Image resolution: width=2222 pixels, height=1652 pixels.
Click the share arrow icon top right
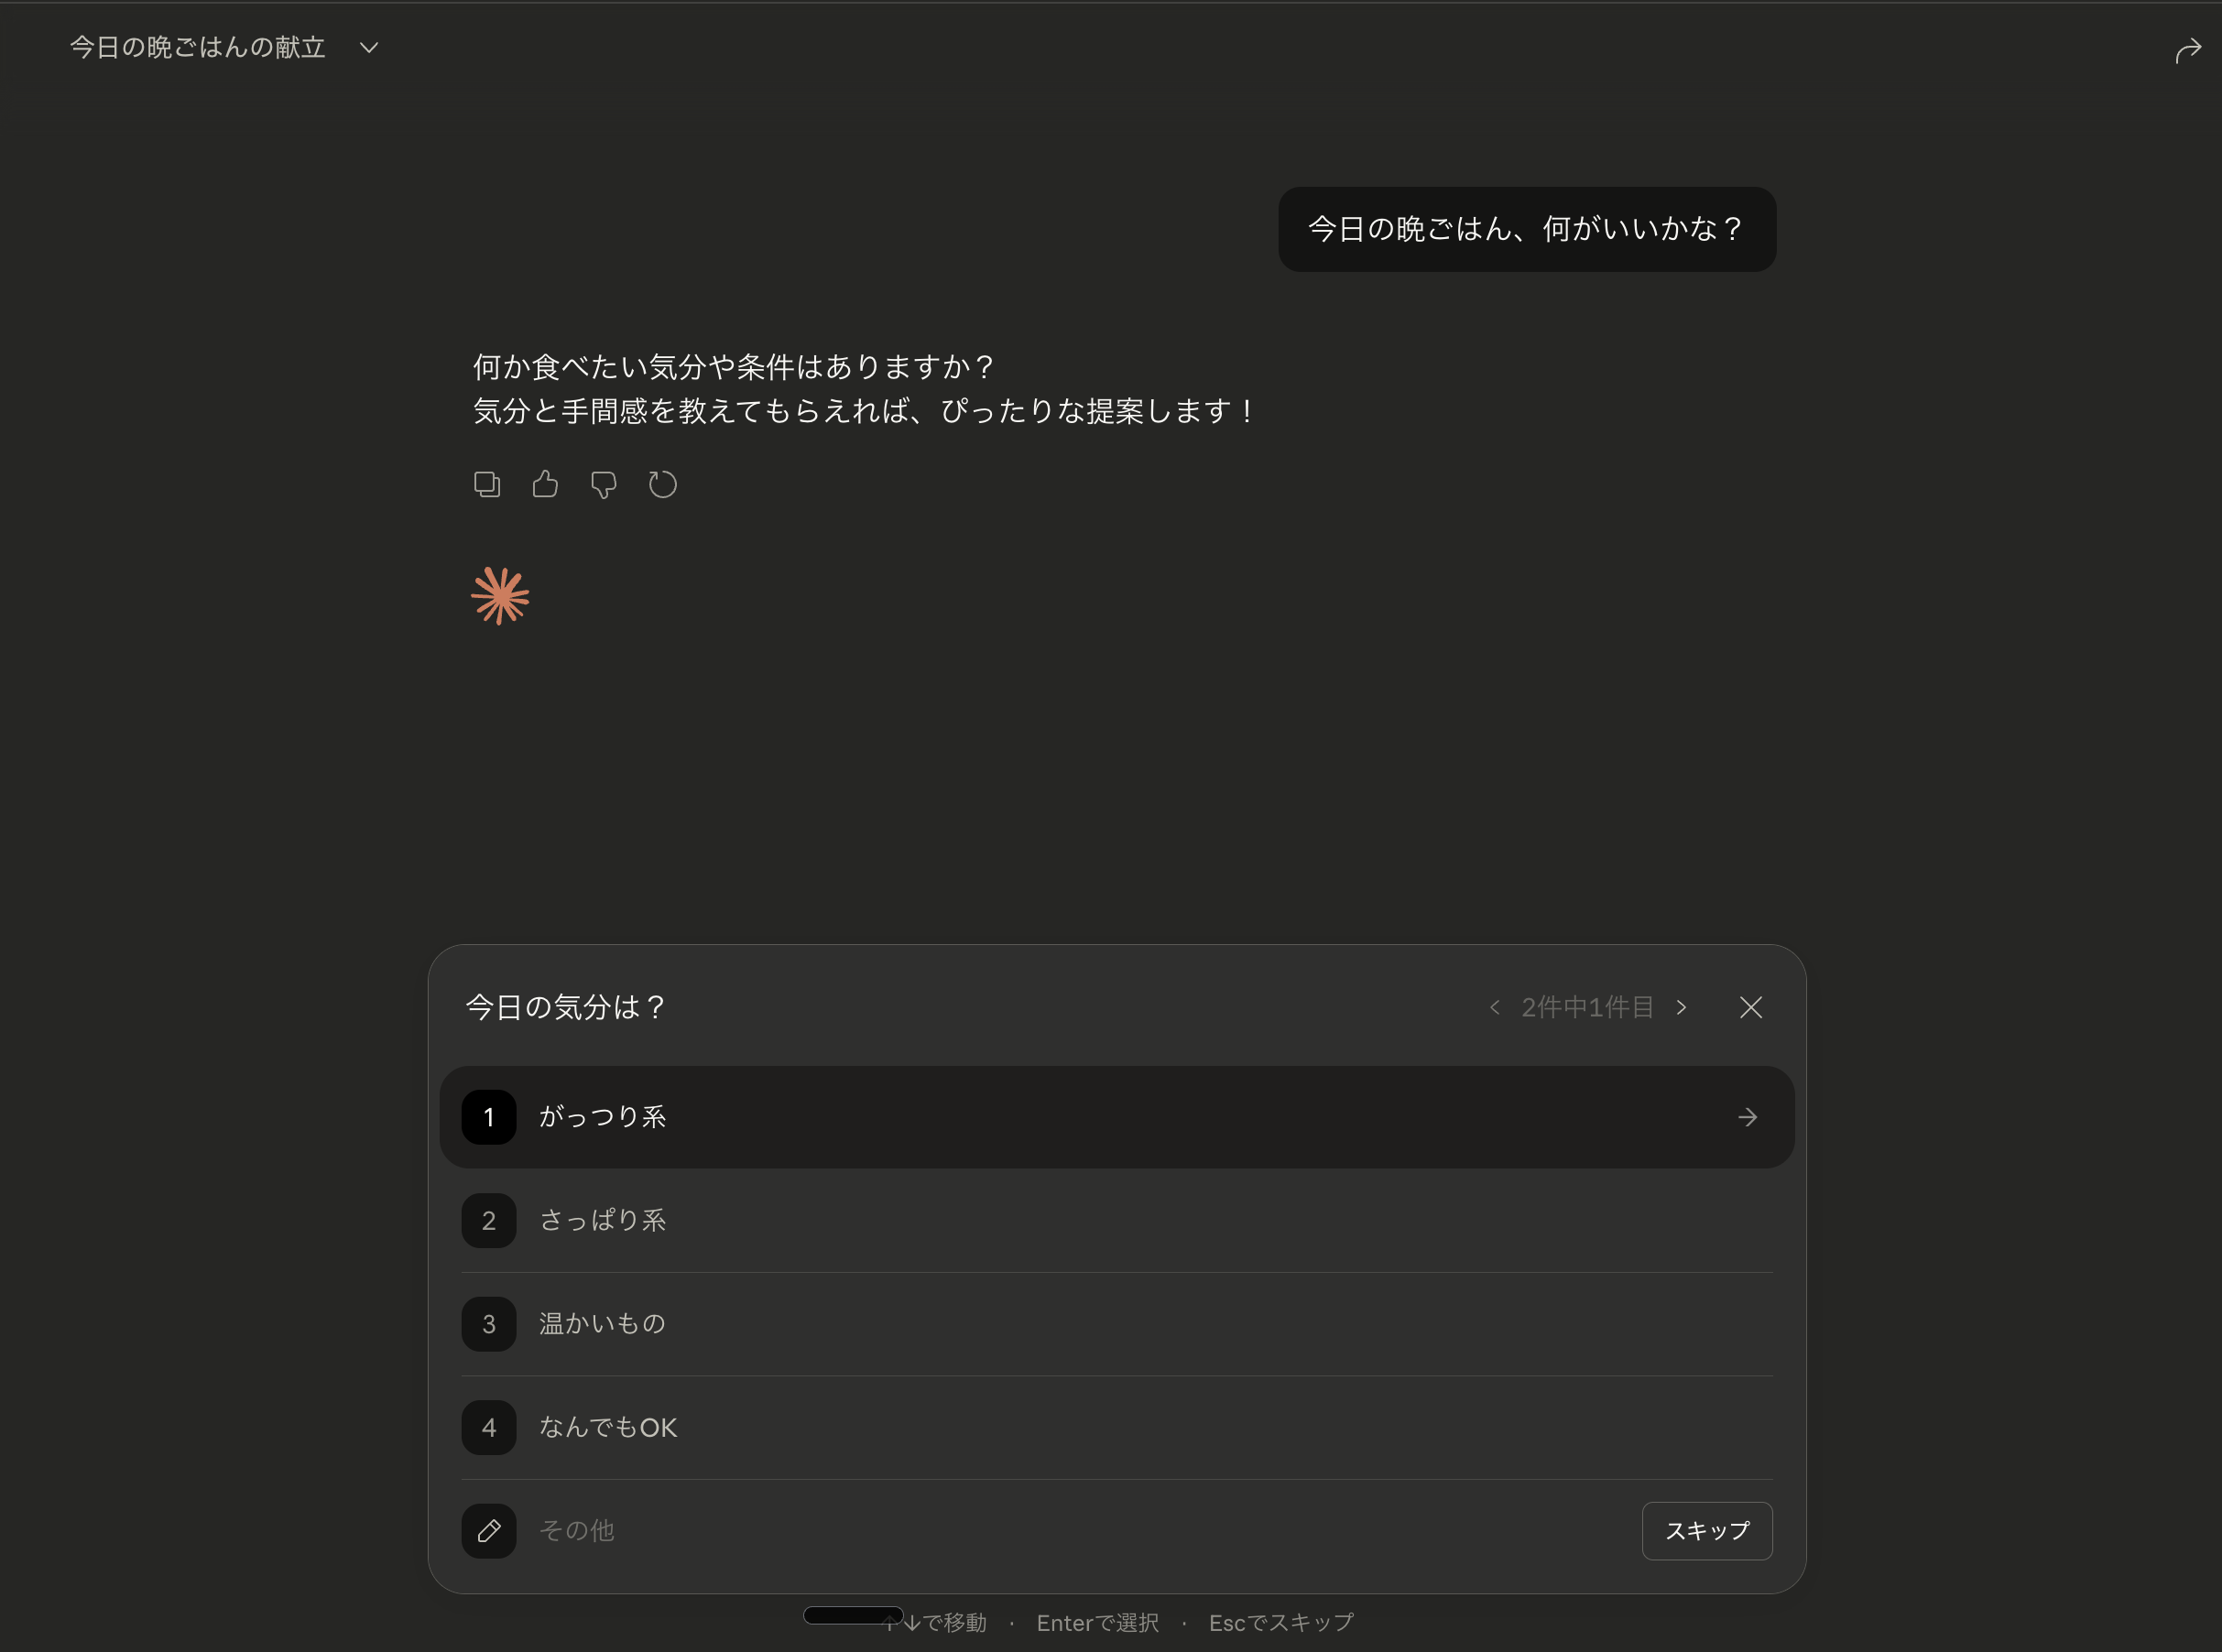2187,50
